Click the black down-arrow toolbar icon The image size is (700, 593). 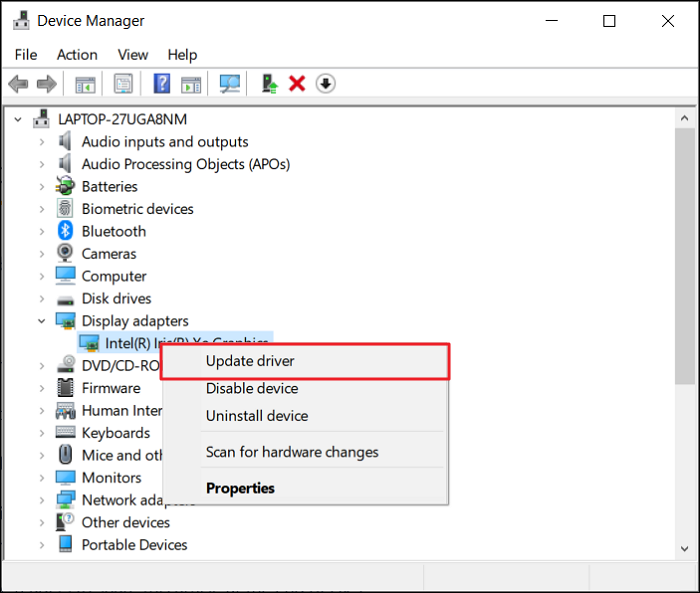[325, 84]
